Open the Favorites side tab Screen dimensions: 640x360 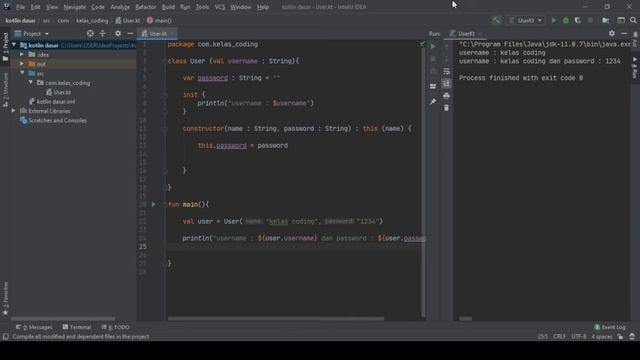point(5,298)
